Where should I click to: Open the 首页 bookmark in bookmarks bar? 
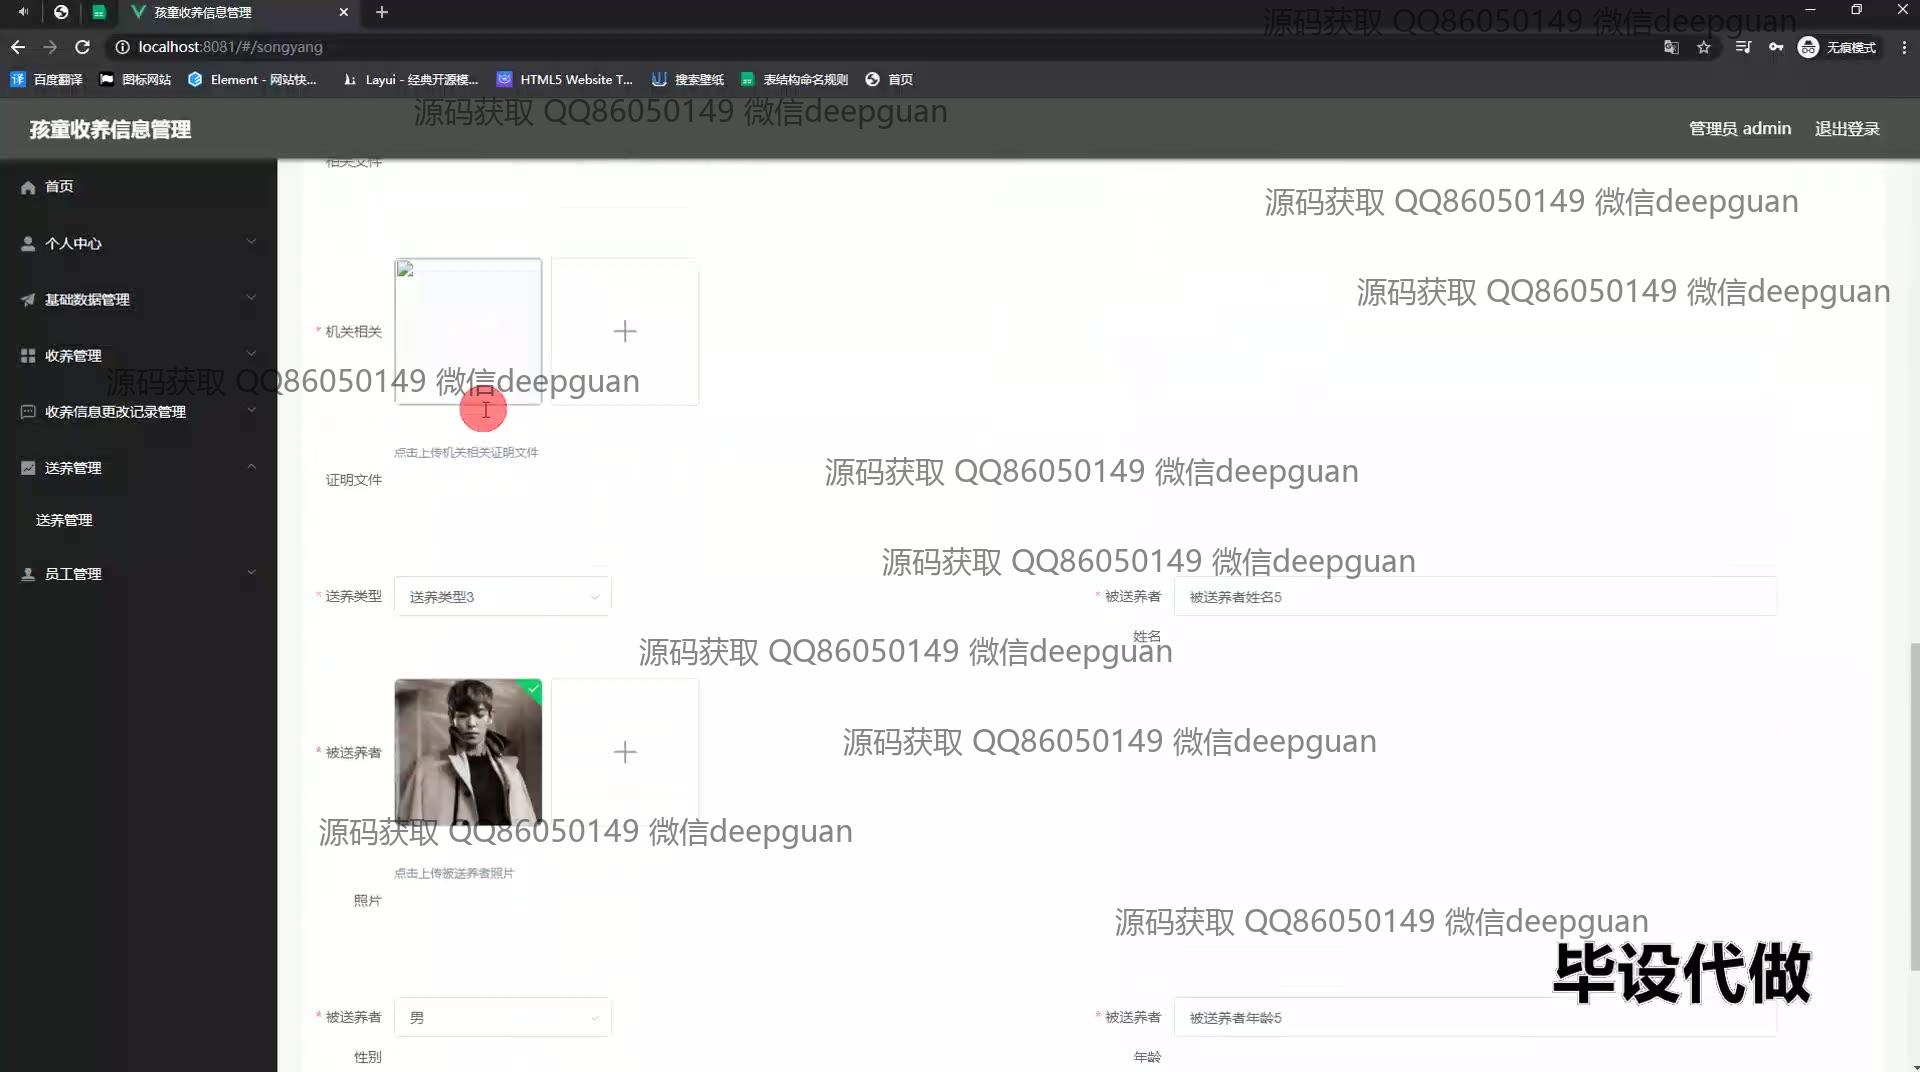(889, 79)
